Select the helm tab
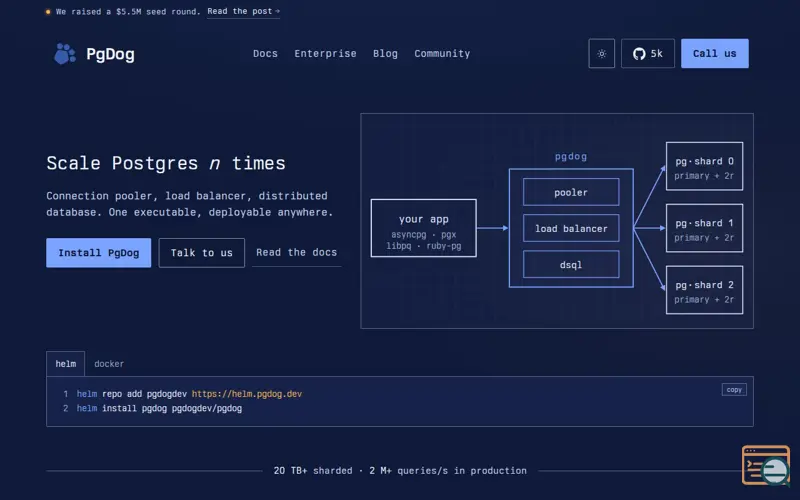 point(66,364)
